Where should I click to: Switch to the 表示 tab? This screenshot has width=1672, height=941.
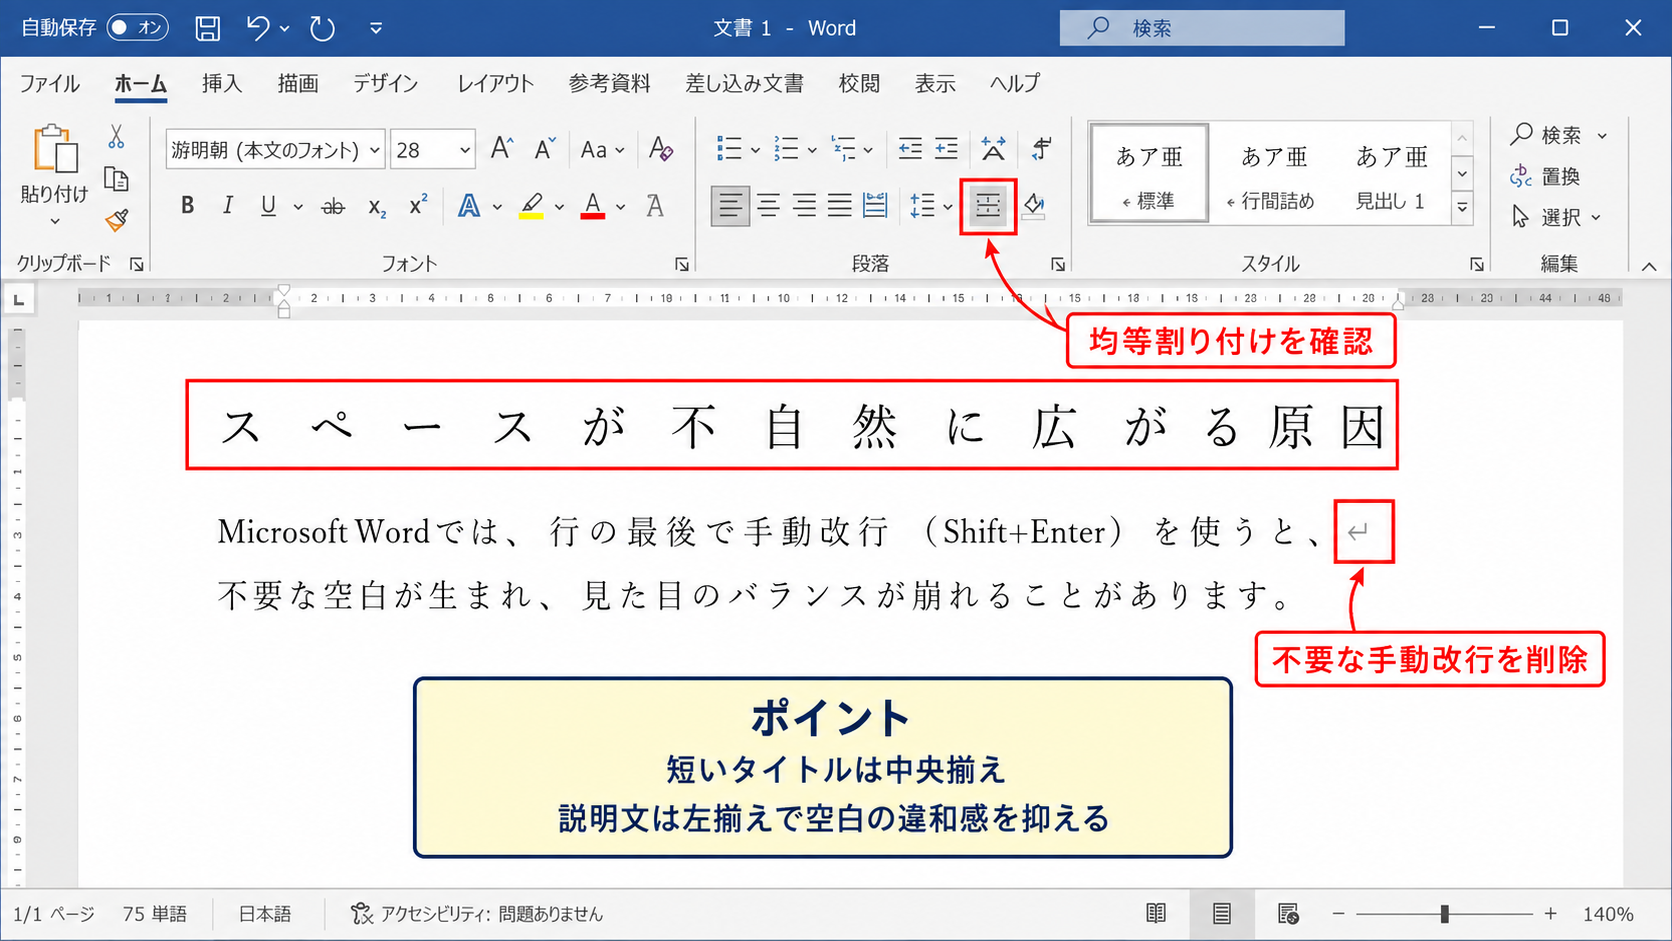click(x=935, y=84)
